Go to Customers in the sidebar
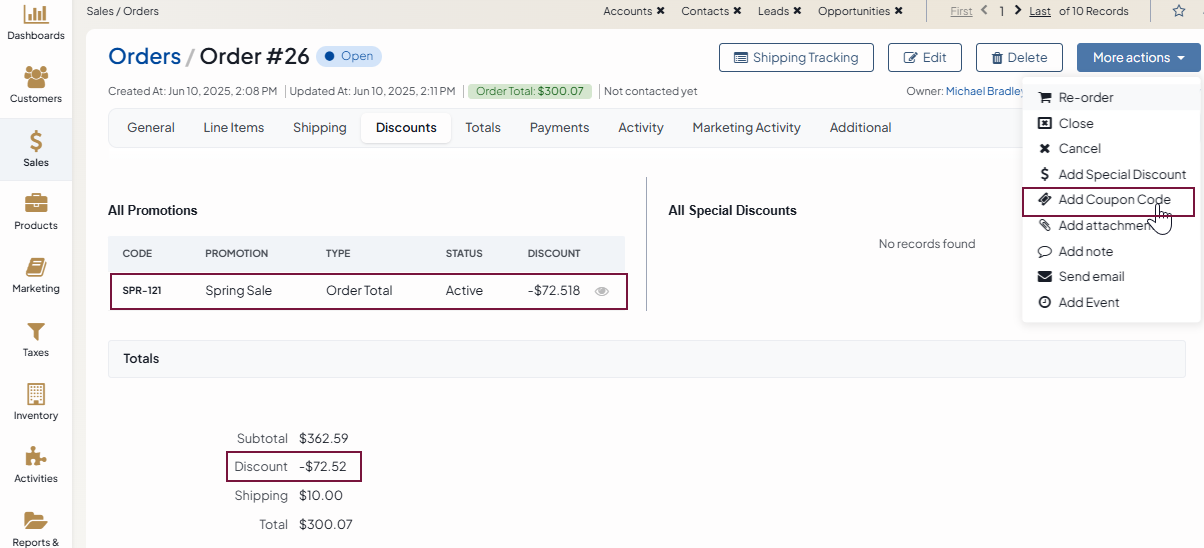This screenshot has height=548, width=1204. pyautogui.click(x=35, y=78)
